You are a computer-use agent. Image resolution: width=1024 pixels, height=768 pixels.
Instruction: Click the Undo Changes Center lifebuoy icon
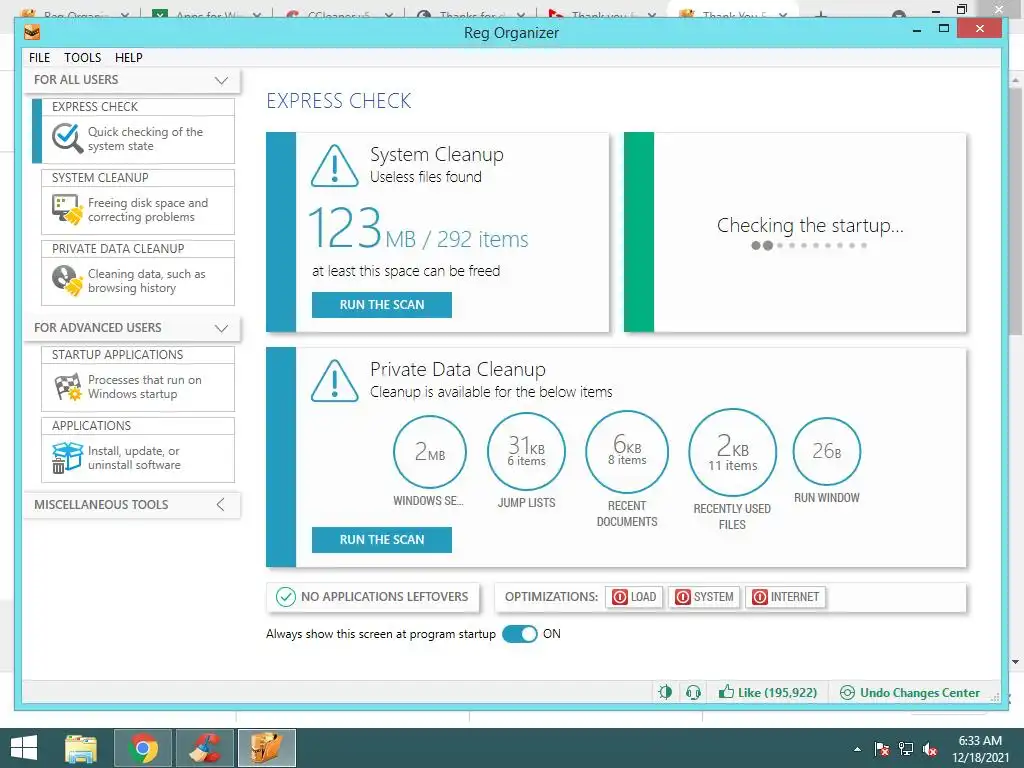click(x=847, y=692)
